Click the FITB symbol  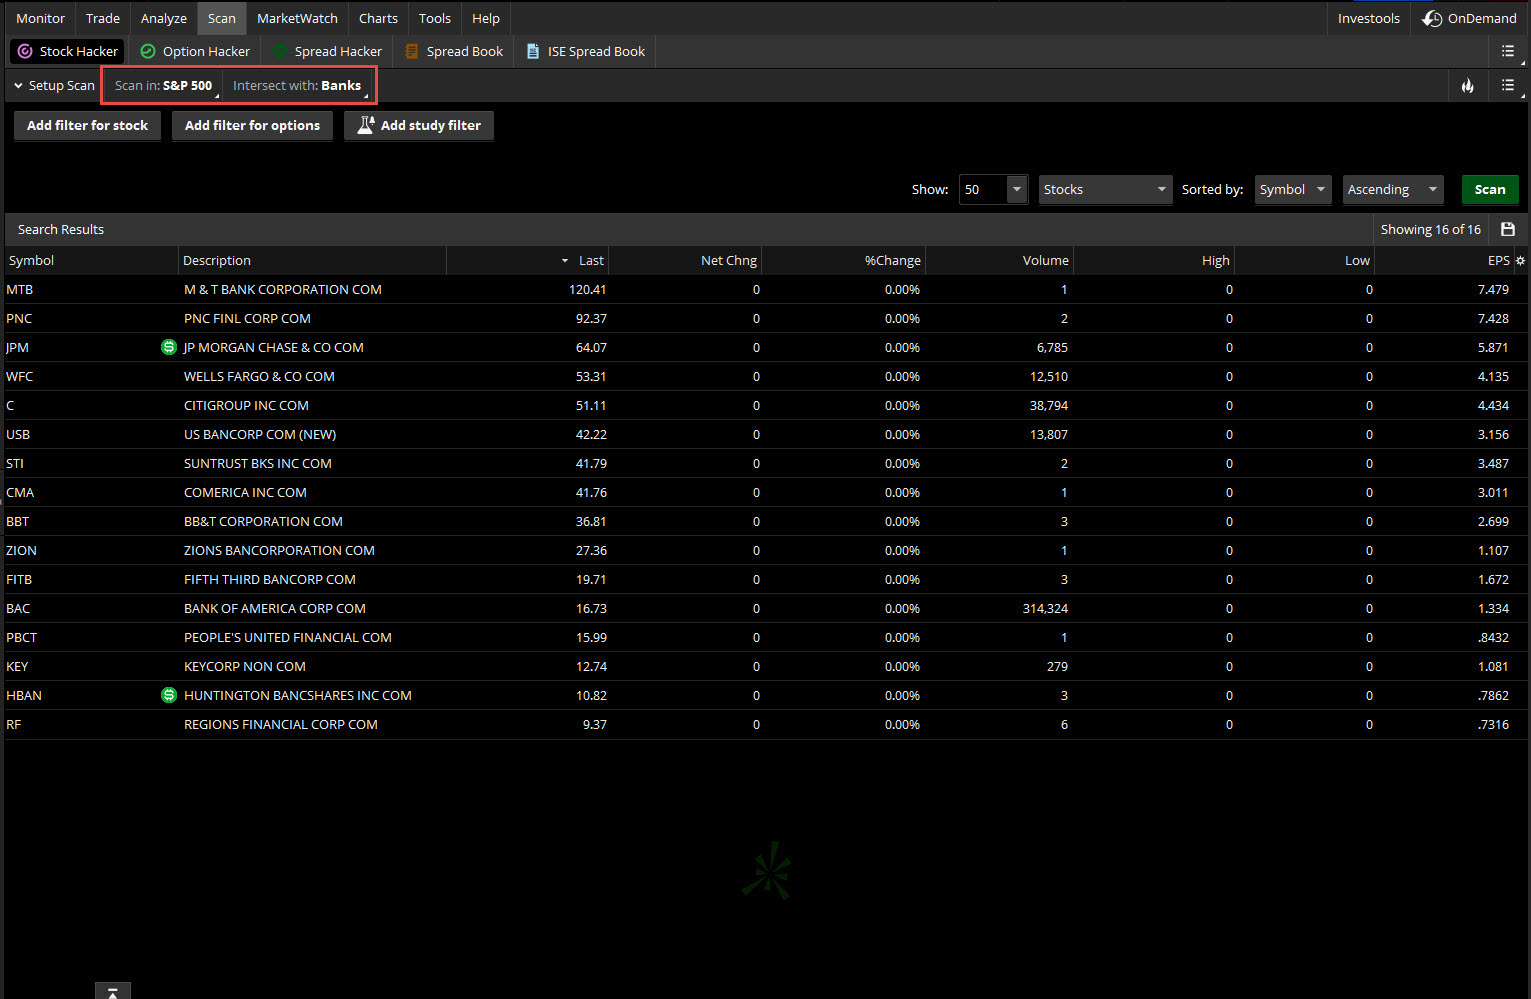19,579
